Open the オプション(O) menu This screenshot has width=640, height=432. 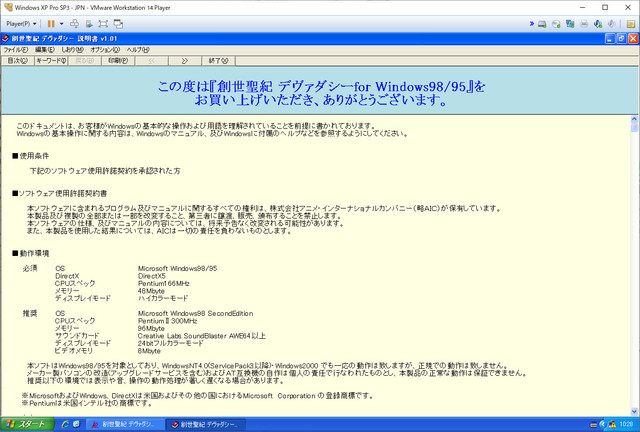pos(105,50)
